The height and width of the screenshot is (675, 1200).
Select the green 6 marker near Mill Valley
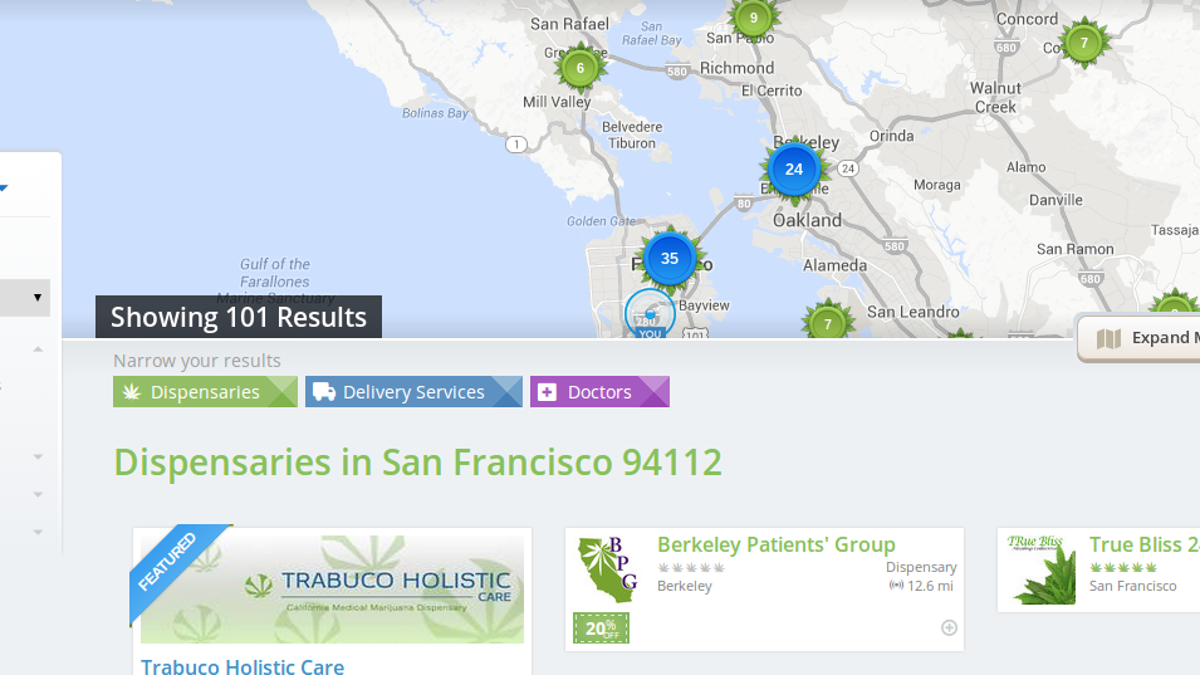tap(580, 68)
